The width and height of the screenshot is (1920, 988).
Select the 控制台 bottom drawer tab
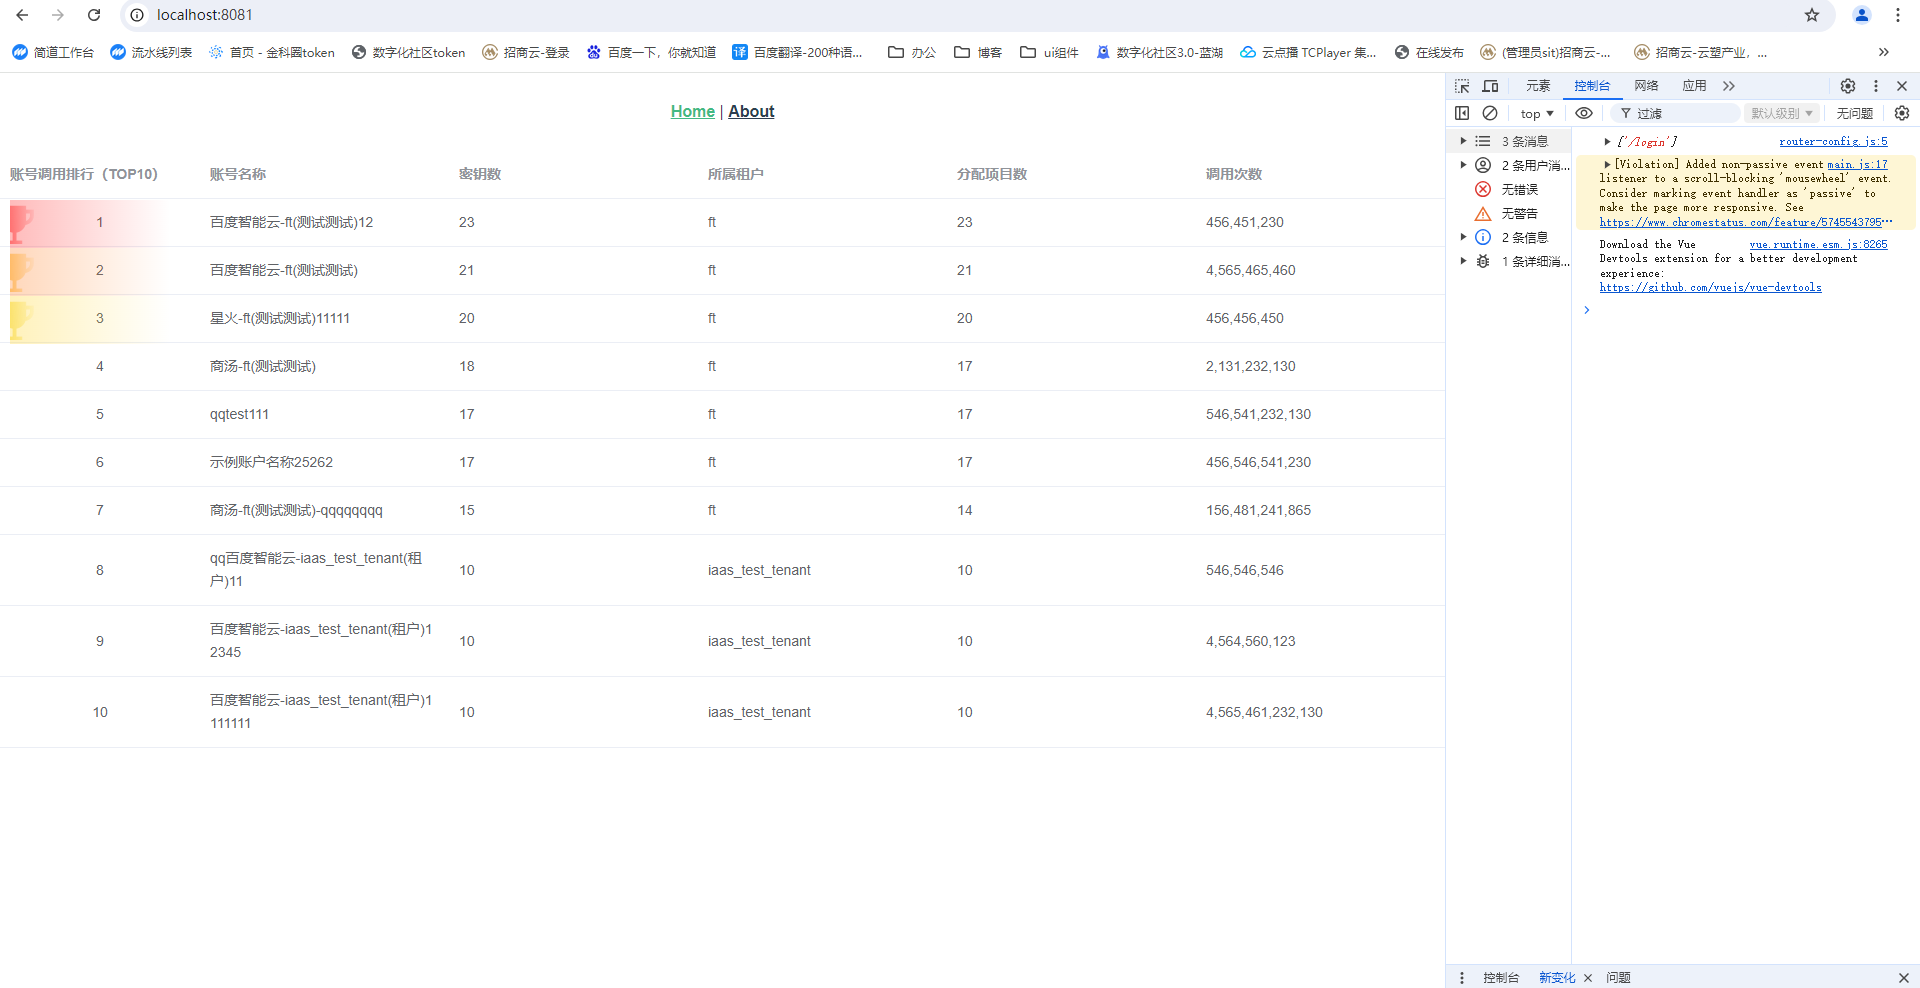click(x=1501, y=977)
